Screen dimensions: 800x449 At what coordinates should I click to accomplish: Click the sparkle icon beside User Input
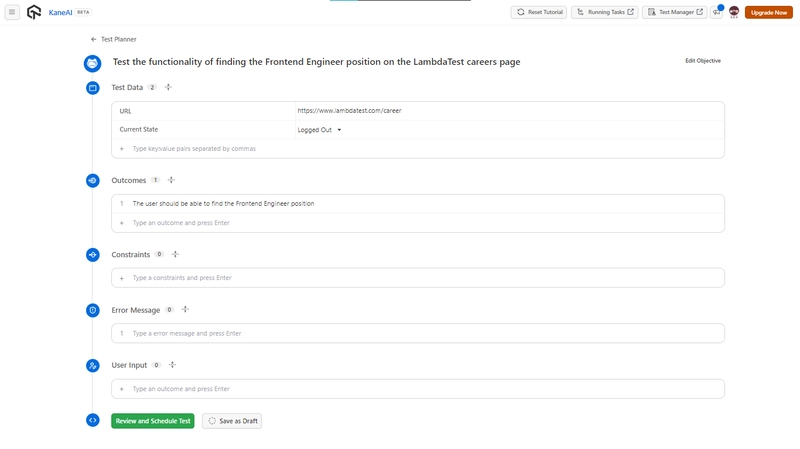click(x=172, y=365)
